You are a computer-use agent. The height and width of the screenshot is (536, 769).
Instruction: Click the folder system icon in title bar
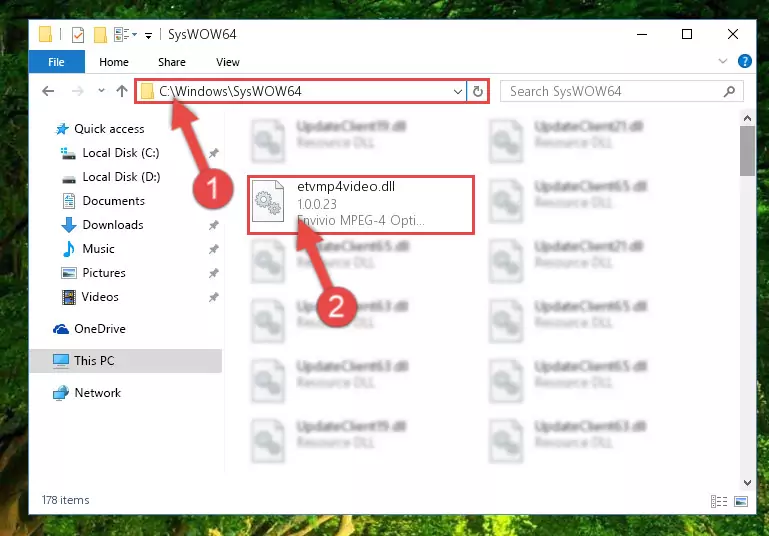pyautogui.click(x=45, y=34)
